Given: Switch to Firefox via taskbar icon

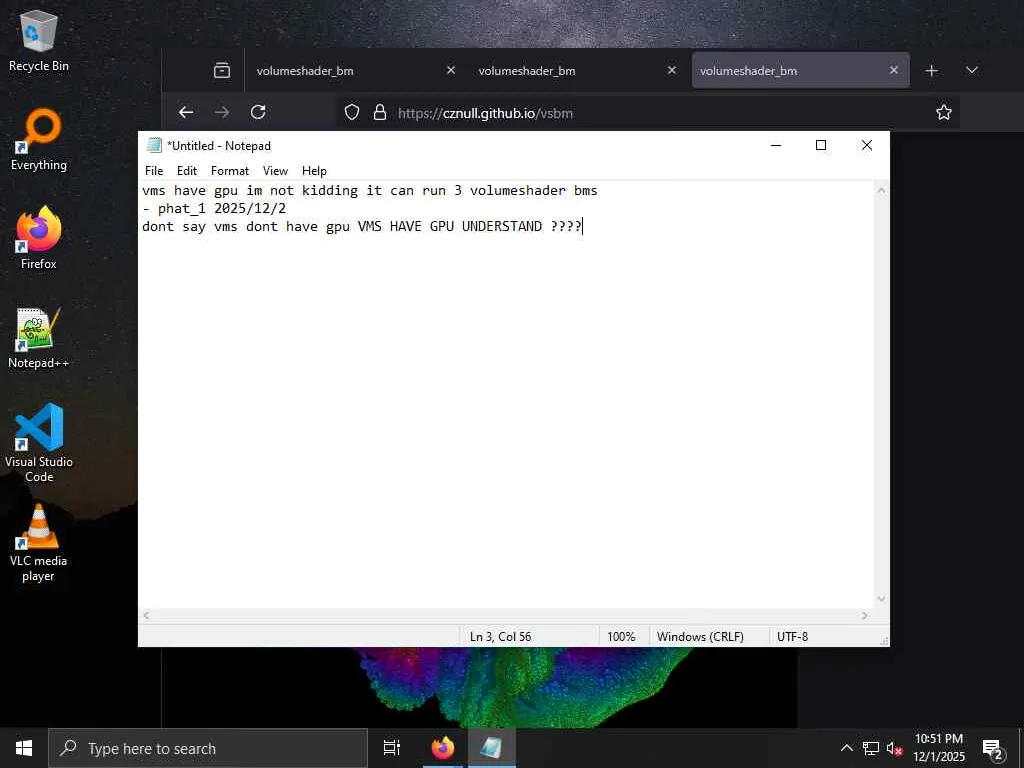Looking at the screenshot, I should click(443, 748).
